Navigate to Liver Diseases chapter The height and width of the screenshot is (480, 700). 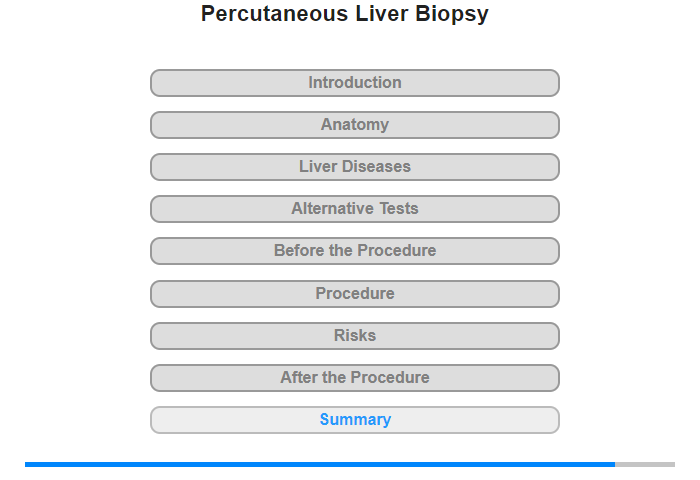click(x=354, y=167)
